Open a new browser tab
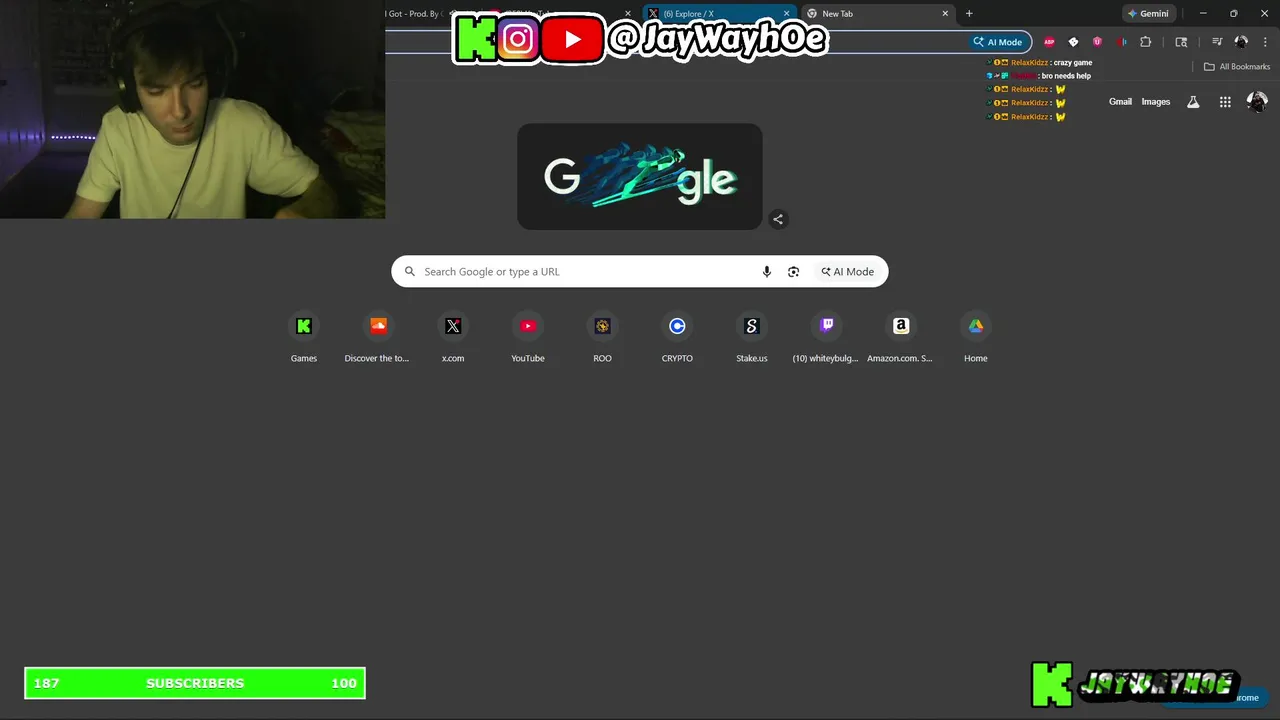 pyautogui.click(x=969, y=14)
